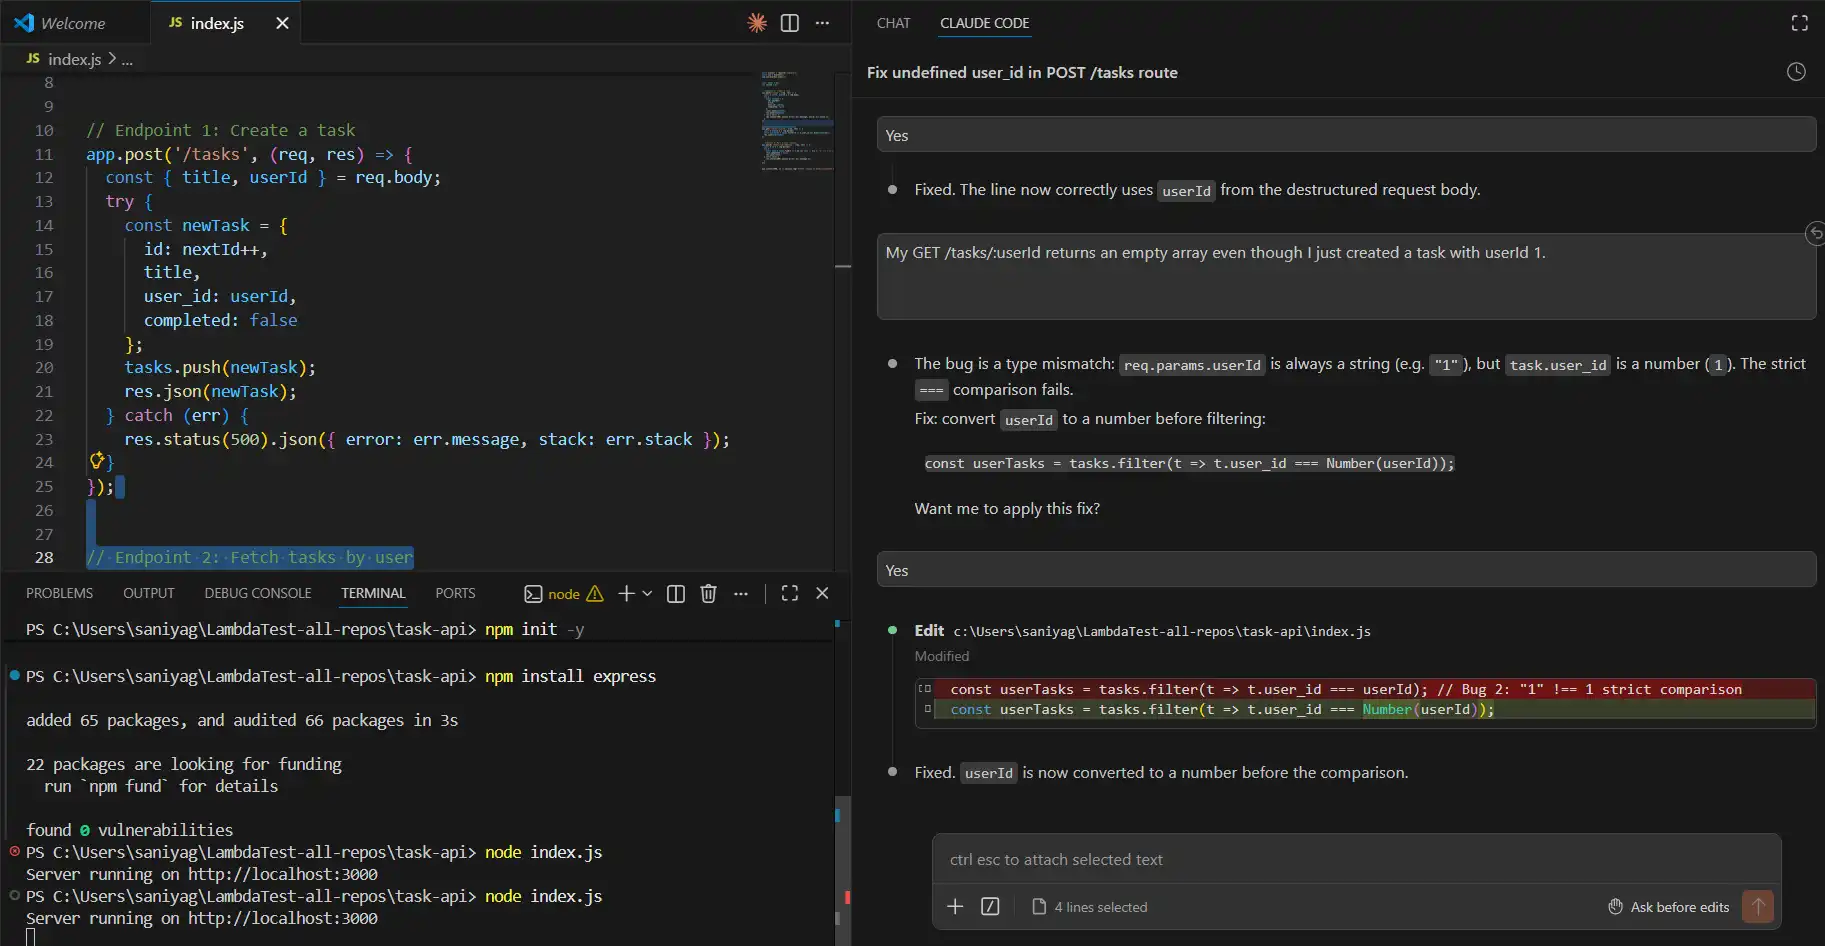Trigger the code action icon on line 24
Viewport: 1825px width, 946px height.
98,461
